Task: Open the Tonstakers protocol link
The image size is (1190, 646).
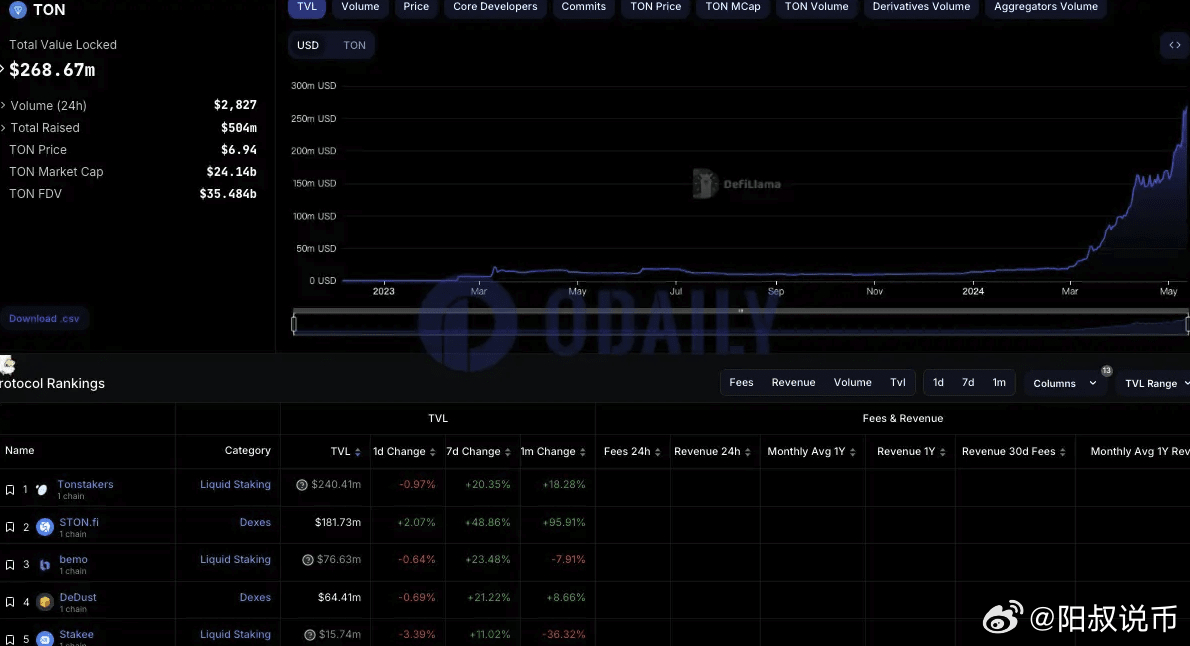Action: click(85, 484)
